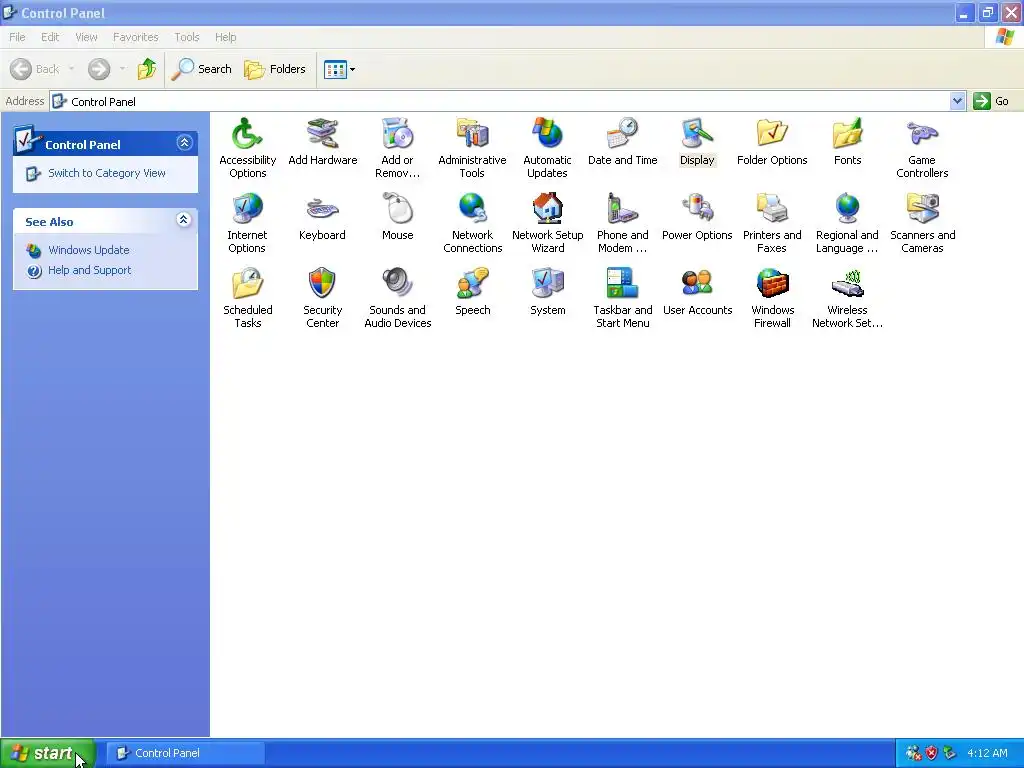
Task: Open Scheduled Tasks folder
Action: [248, 298]
